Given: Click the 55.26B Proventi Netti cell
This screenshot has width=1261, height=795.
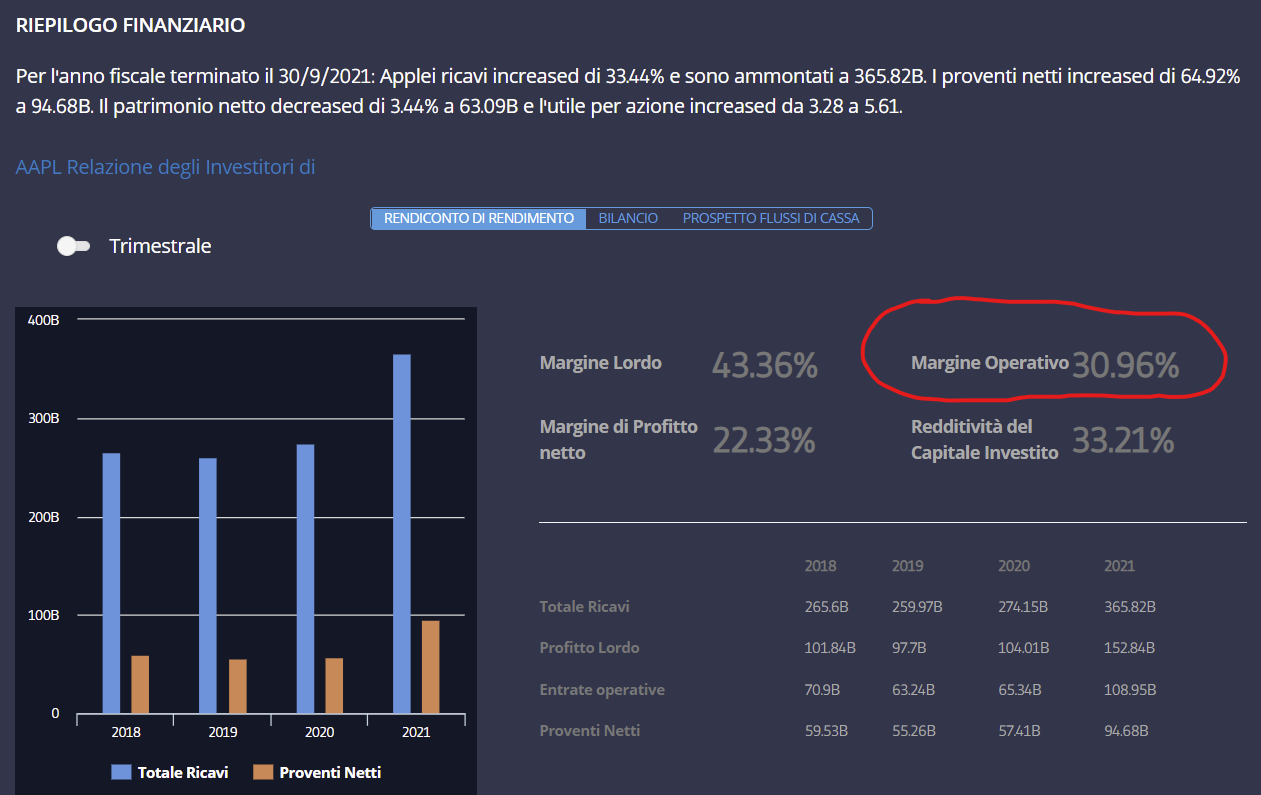Looking at the screenshot, I should tap(914, 731).
